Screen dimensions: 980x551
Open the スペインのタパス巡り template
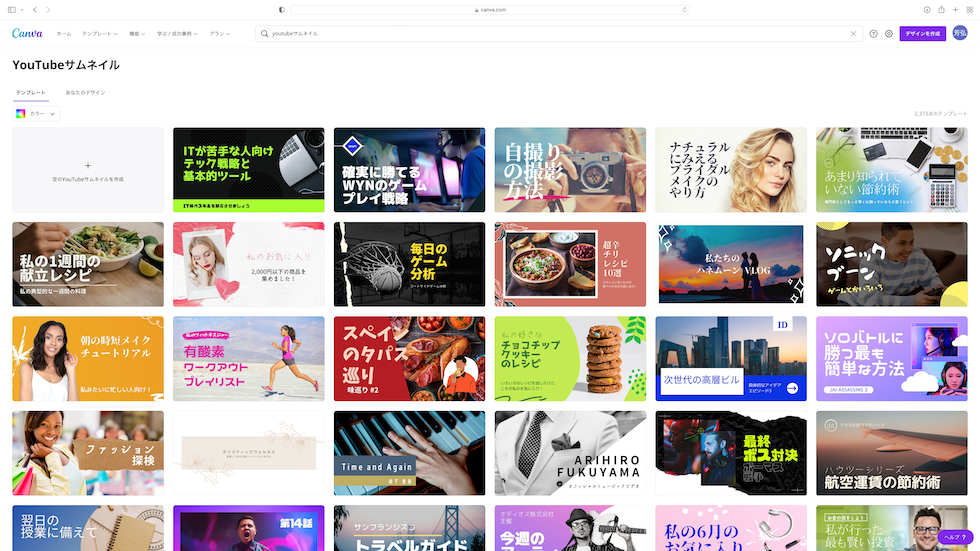(x=409, y=359)
